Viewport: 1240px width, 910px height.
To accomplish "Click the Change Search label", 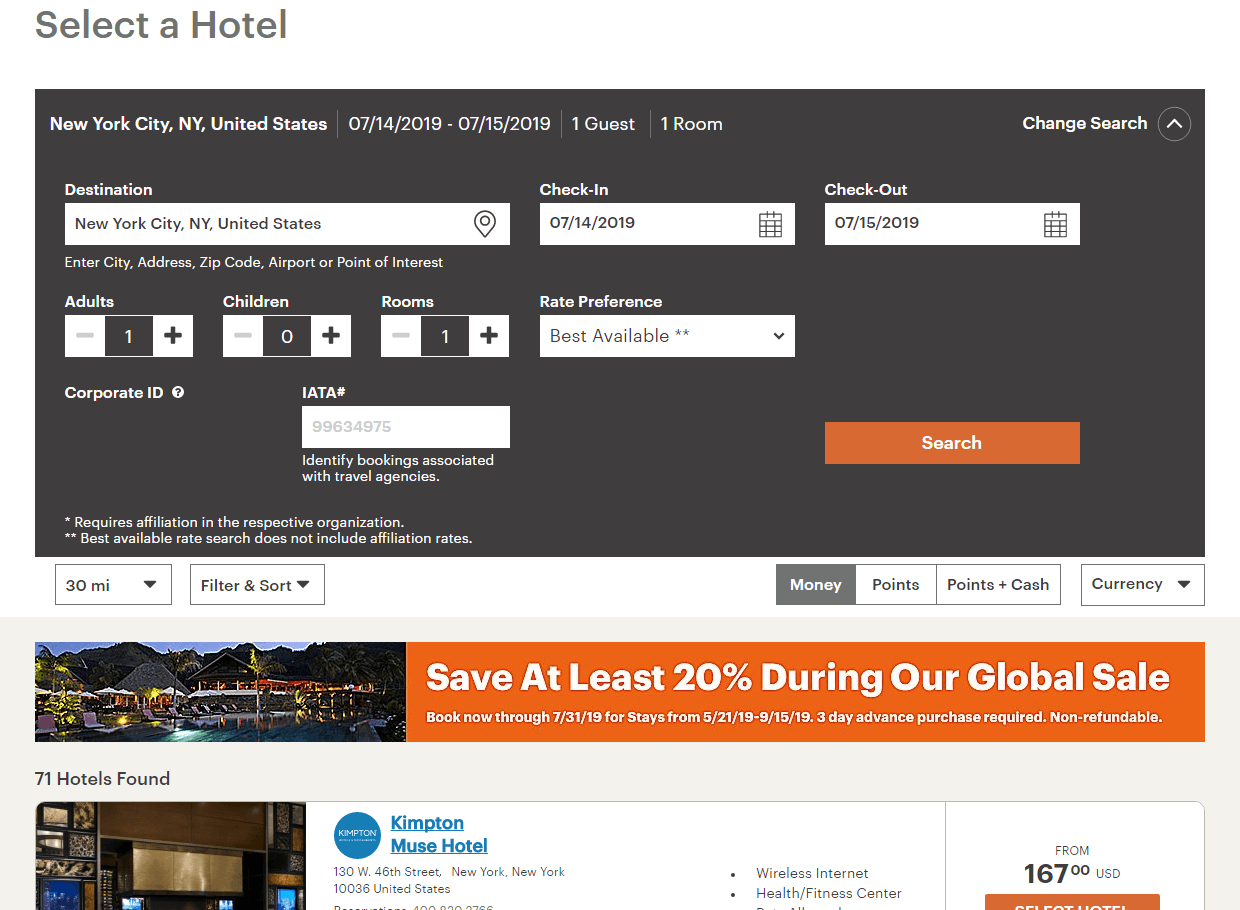I will 1084,123.
